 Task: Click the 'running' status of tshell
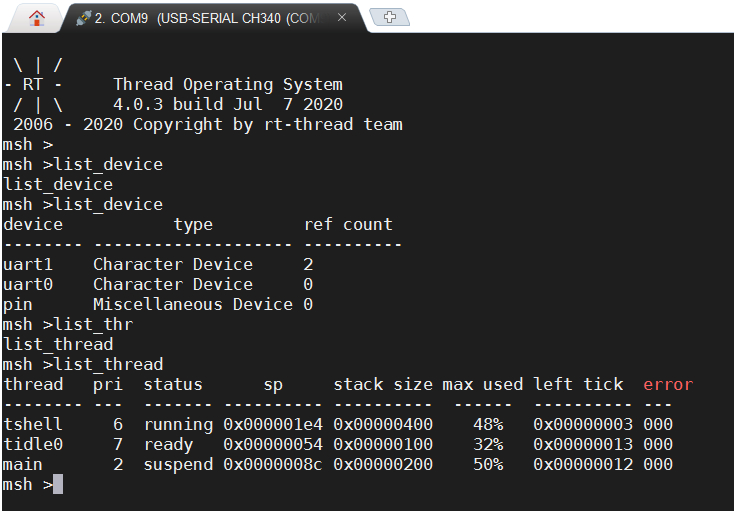178,424
